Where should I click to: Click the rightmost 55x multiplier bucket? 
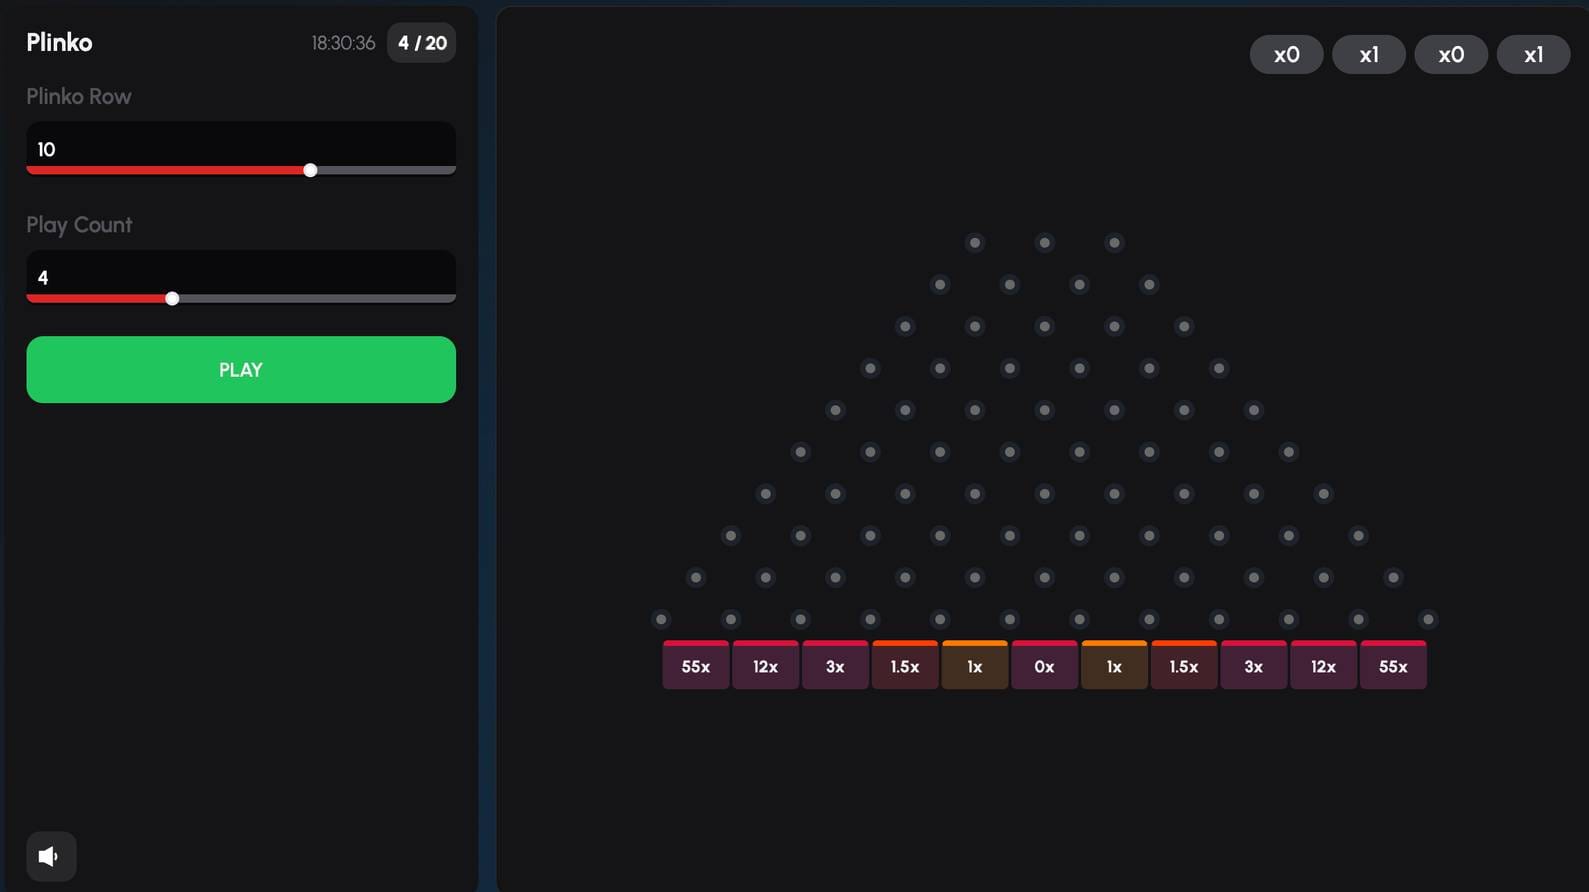point(1392,666)
